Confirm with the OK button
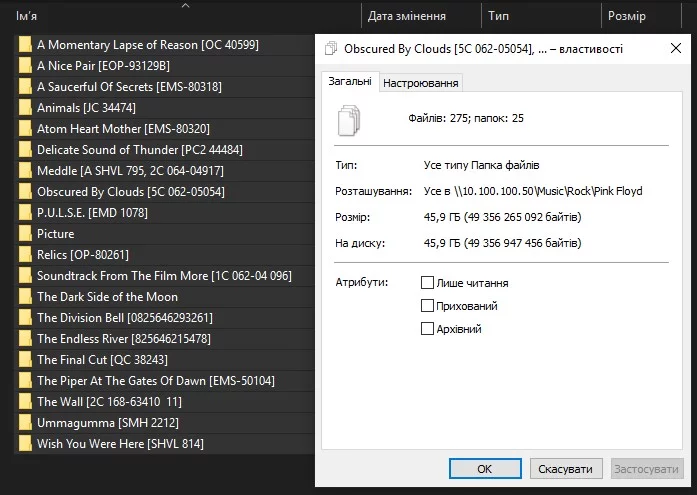This screenshot has width=697, height=495. [485, 469]
